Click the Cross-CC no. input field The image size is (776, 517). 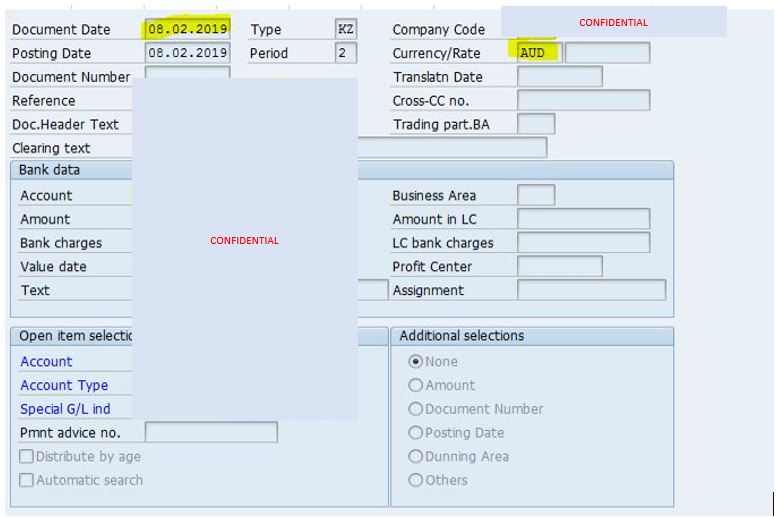583,101
